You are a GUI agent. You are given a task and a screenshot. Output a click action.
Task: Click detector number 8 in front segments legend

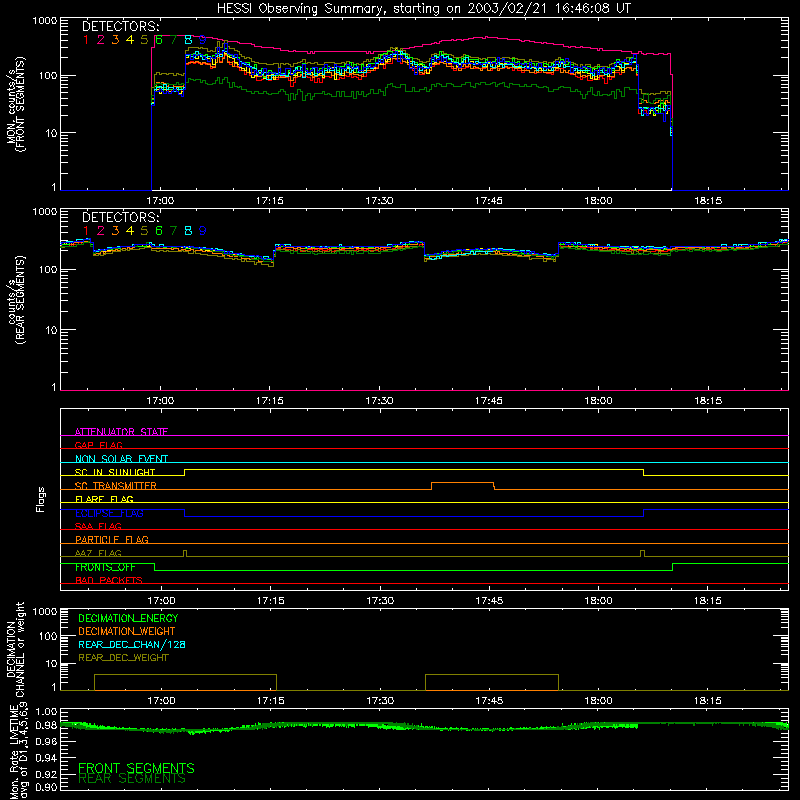[x=188, y=40]
